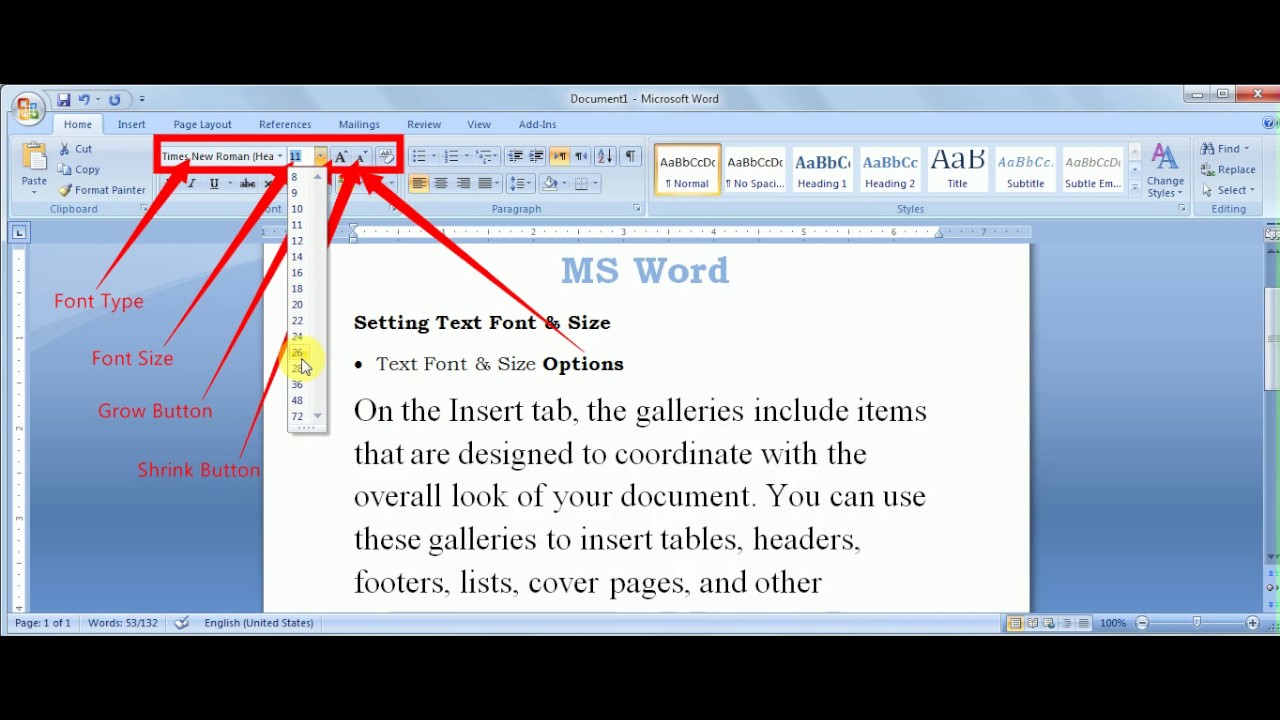
Task: Start a numbered list
Action: pyautogui.click(x=451, y=156)
